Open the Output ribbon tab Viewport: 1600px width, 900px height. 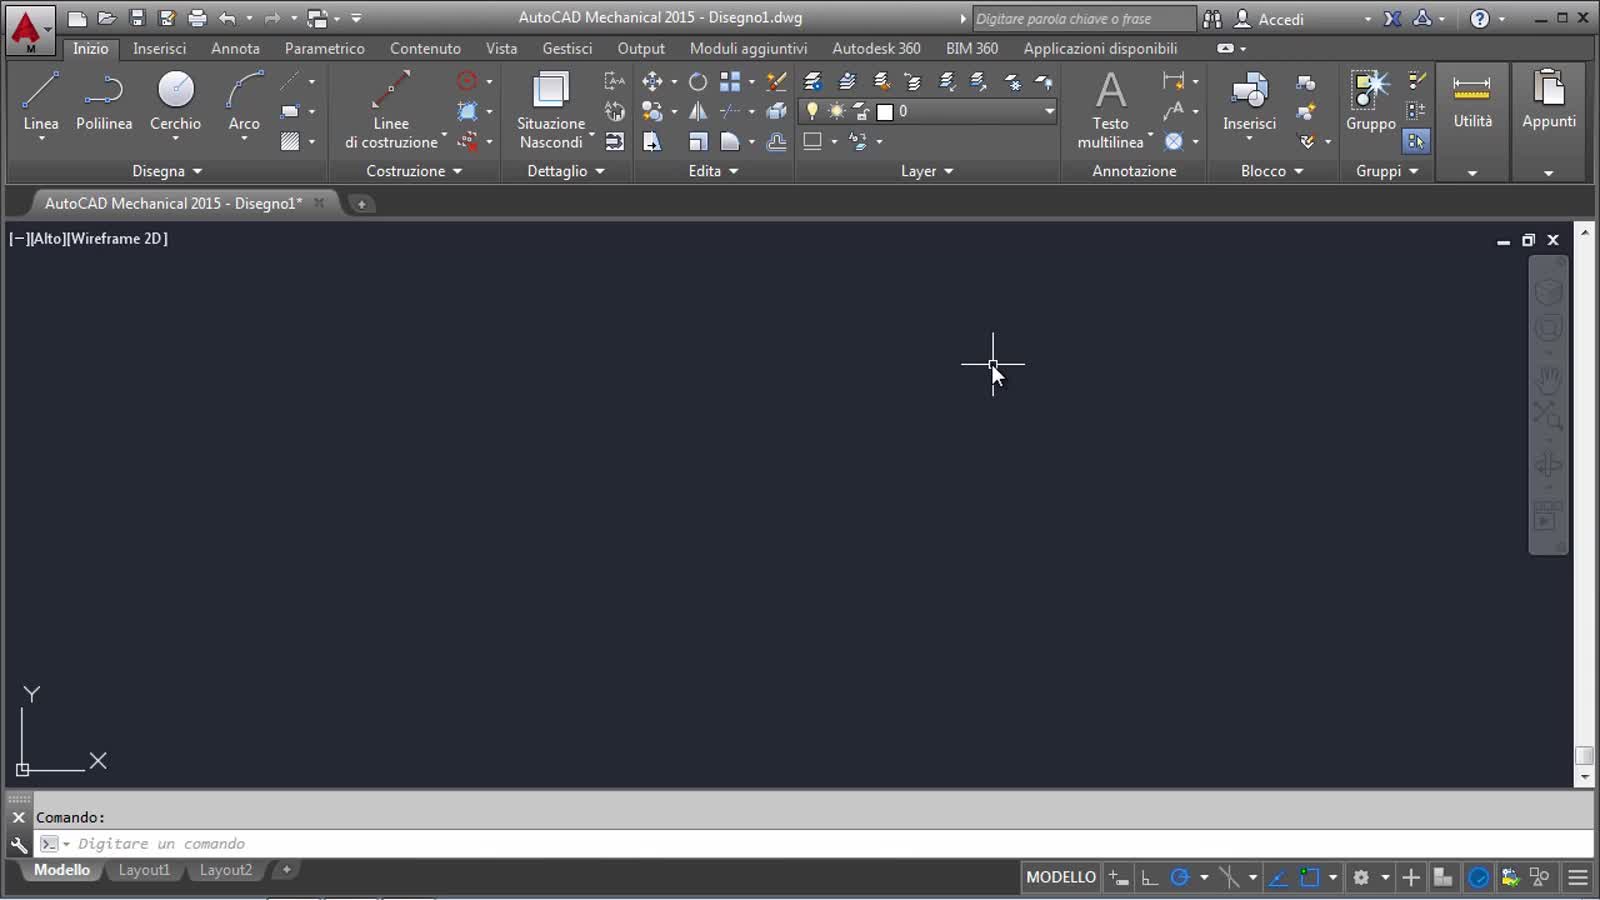point(640,48)
